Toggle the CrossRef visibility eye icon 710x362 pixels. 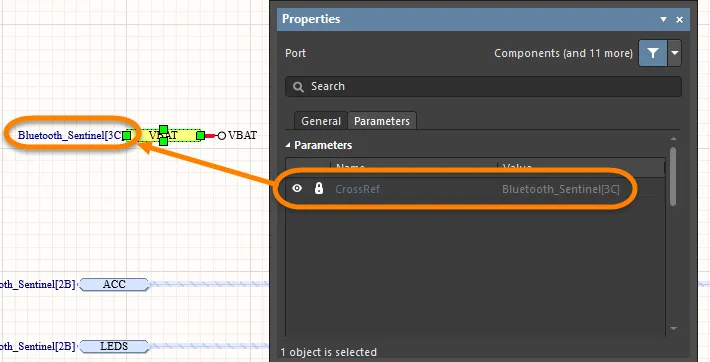pos(297,188)
